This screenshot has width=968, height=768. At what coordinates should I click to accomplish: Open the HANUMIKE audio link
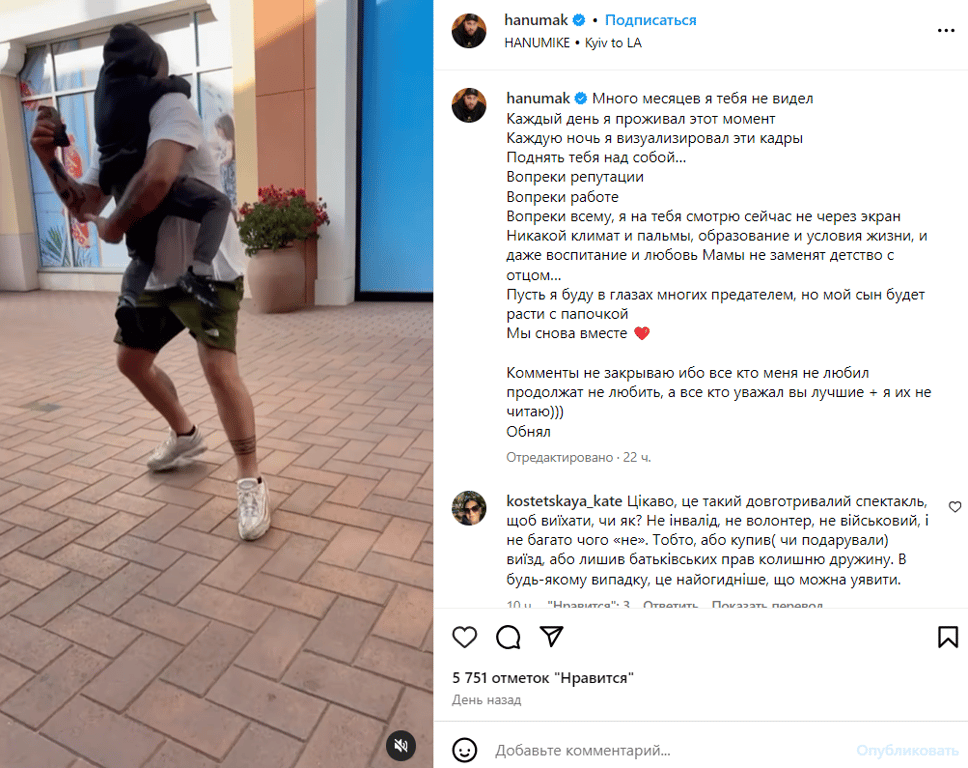tap(536, 43)
